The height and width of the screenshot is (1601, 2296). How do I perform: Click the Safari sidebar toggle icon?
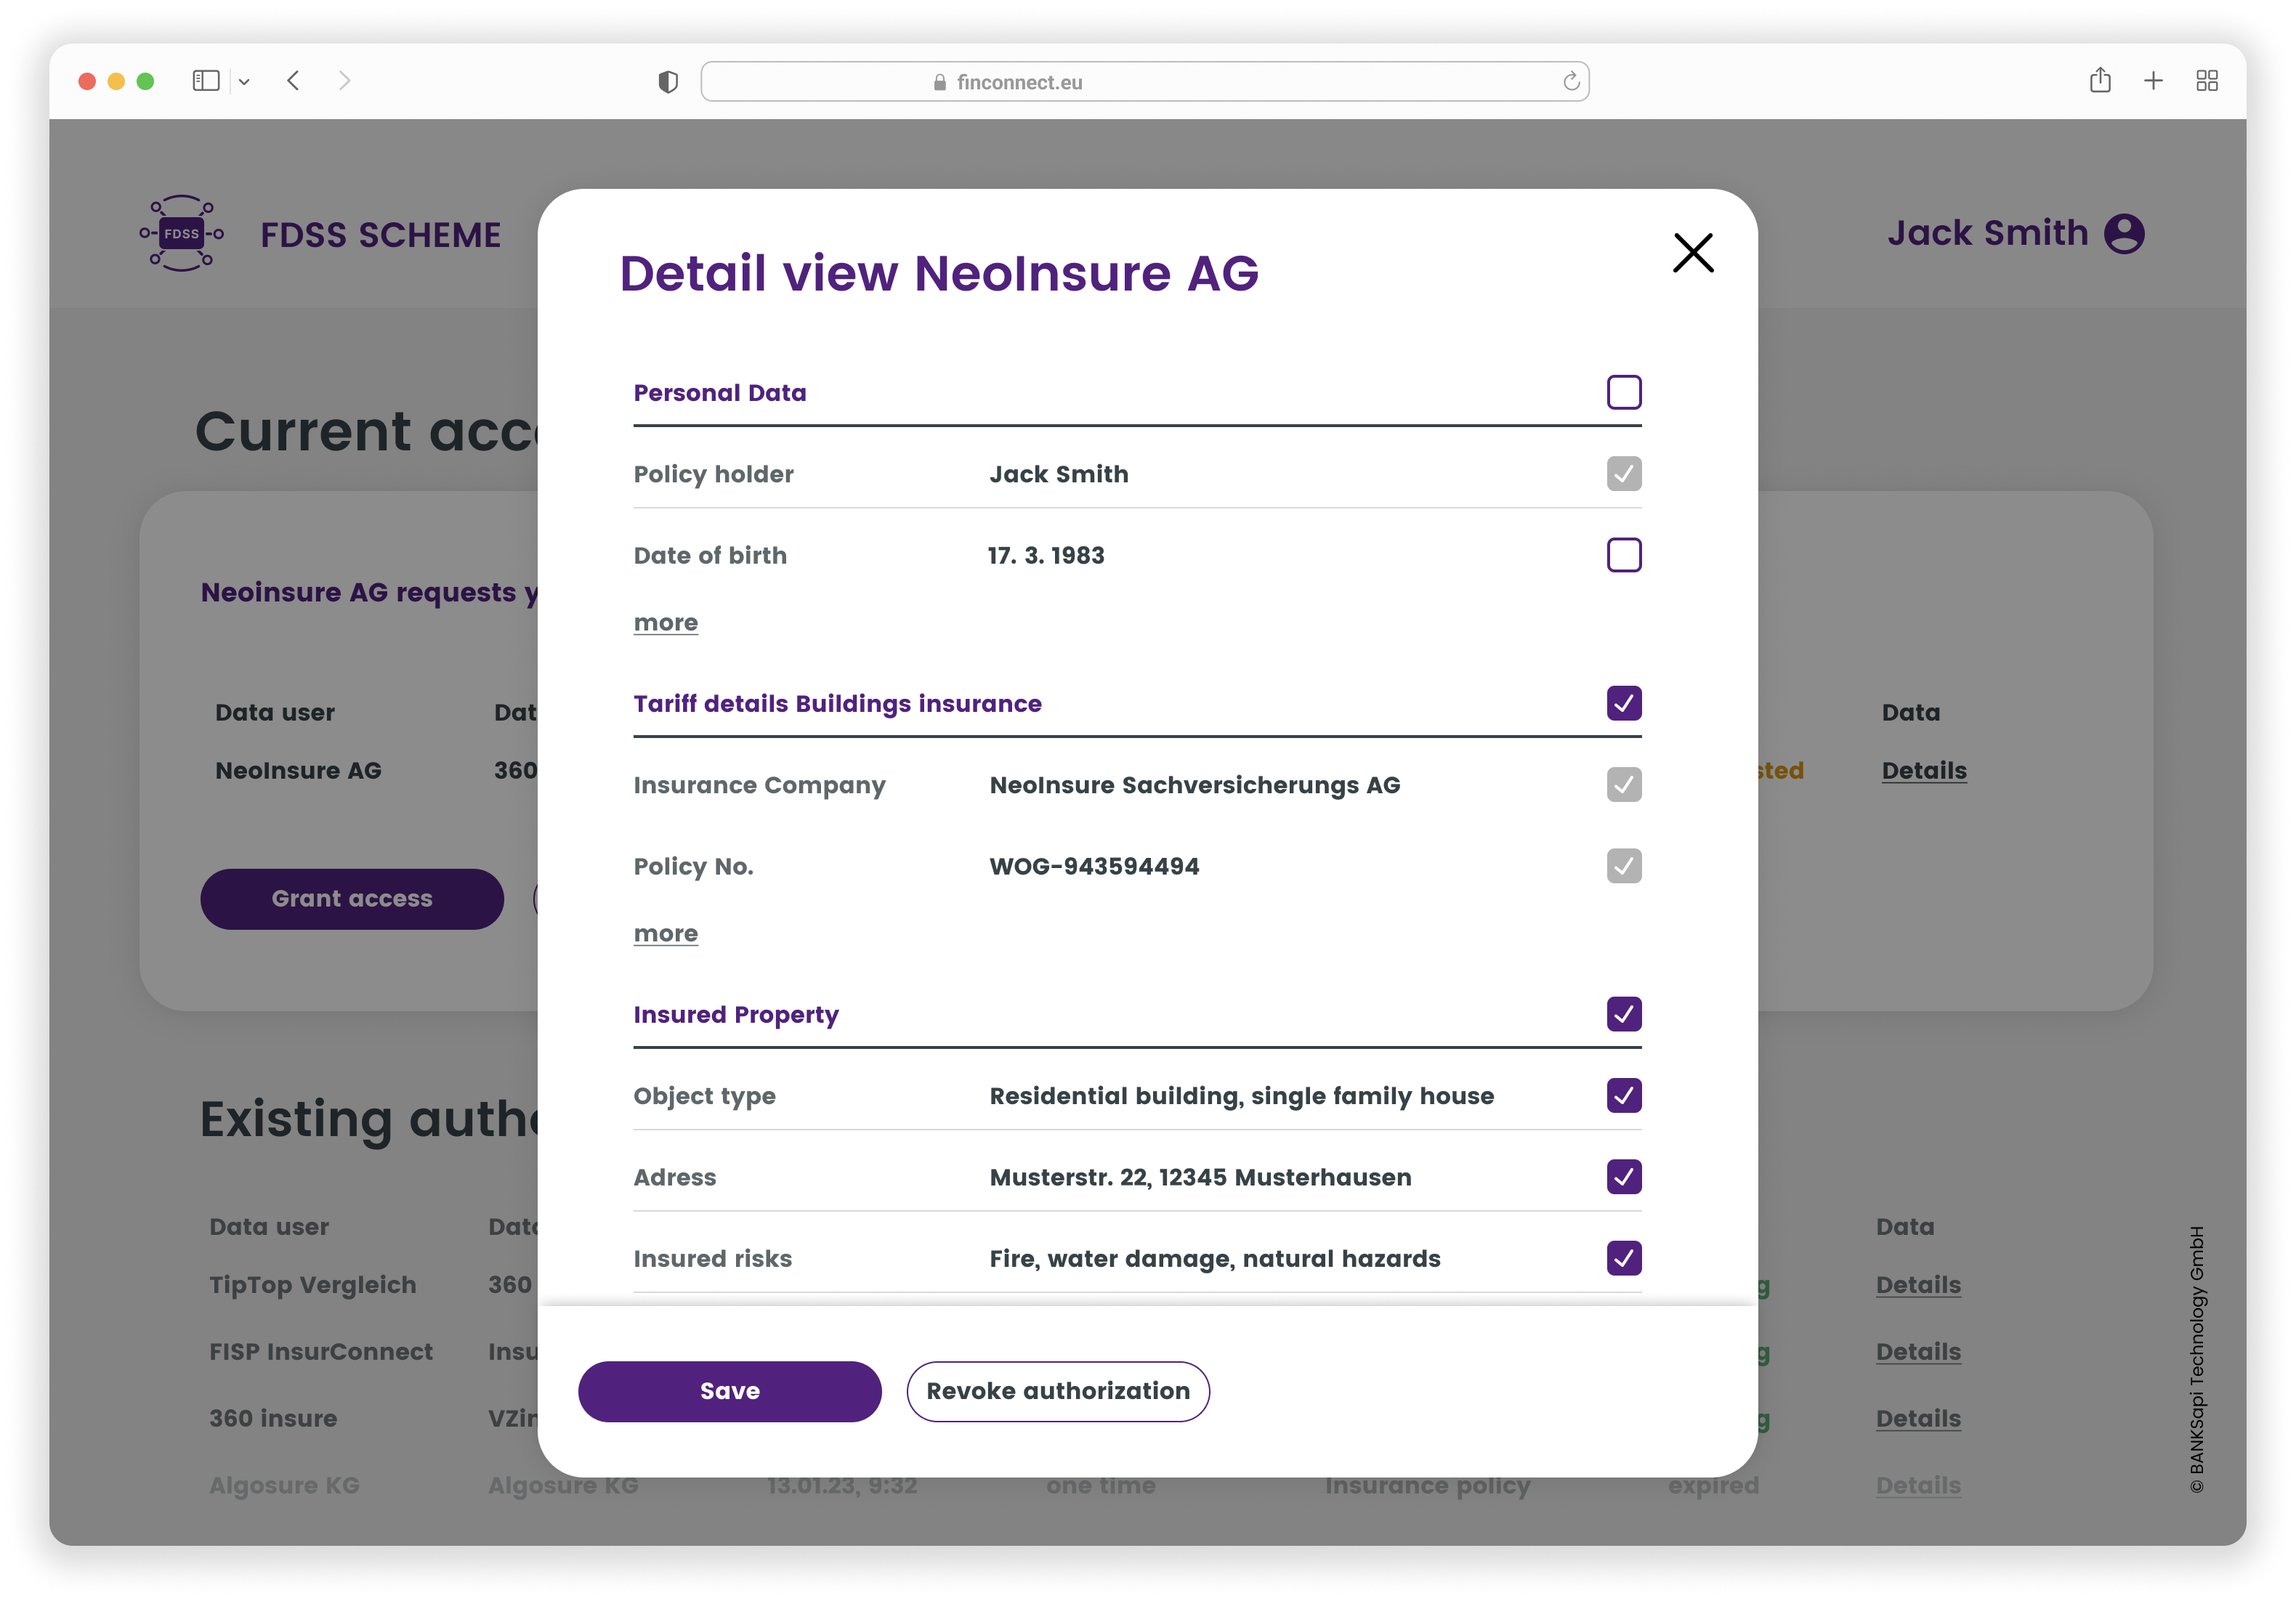(205, 81)
